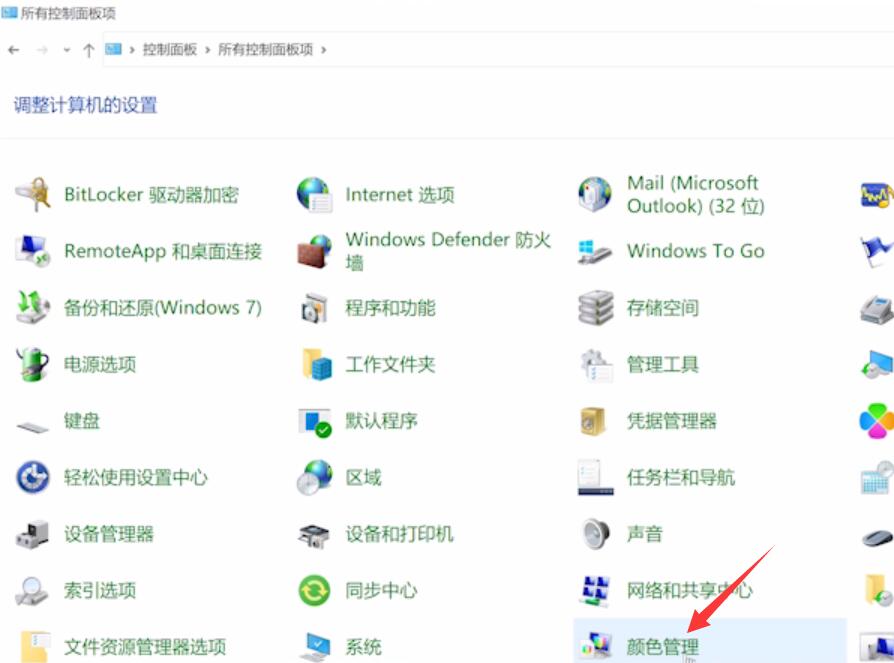
Task: Click the Windows To Go icon
Action: pos(595,251)
